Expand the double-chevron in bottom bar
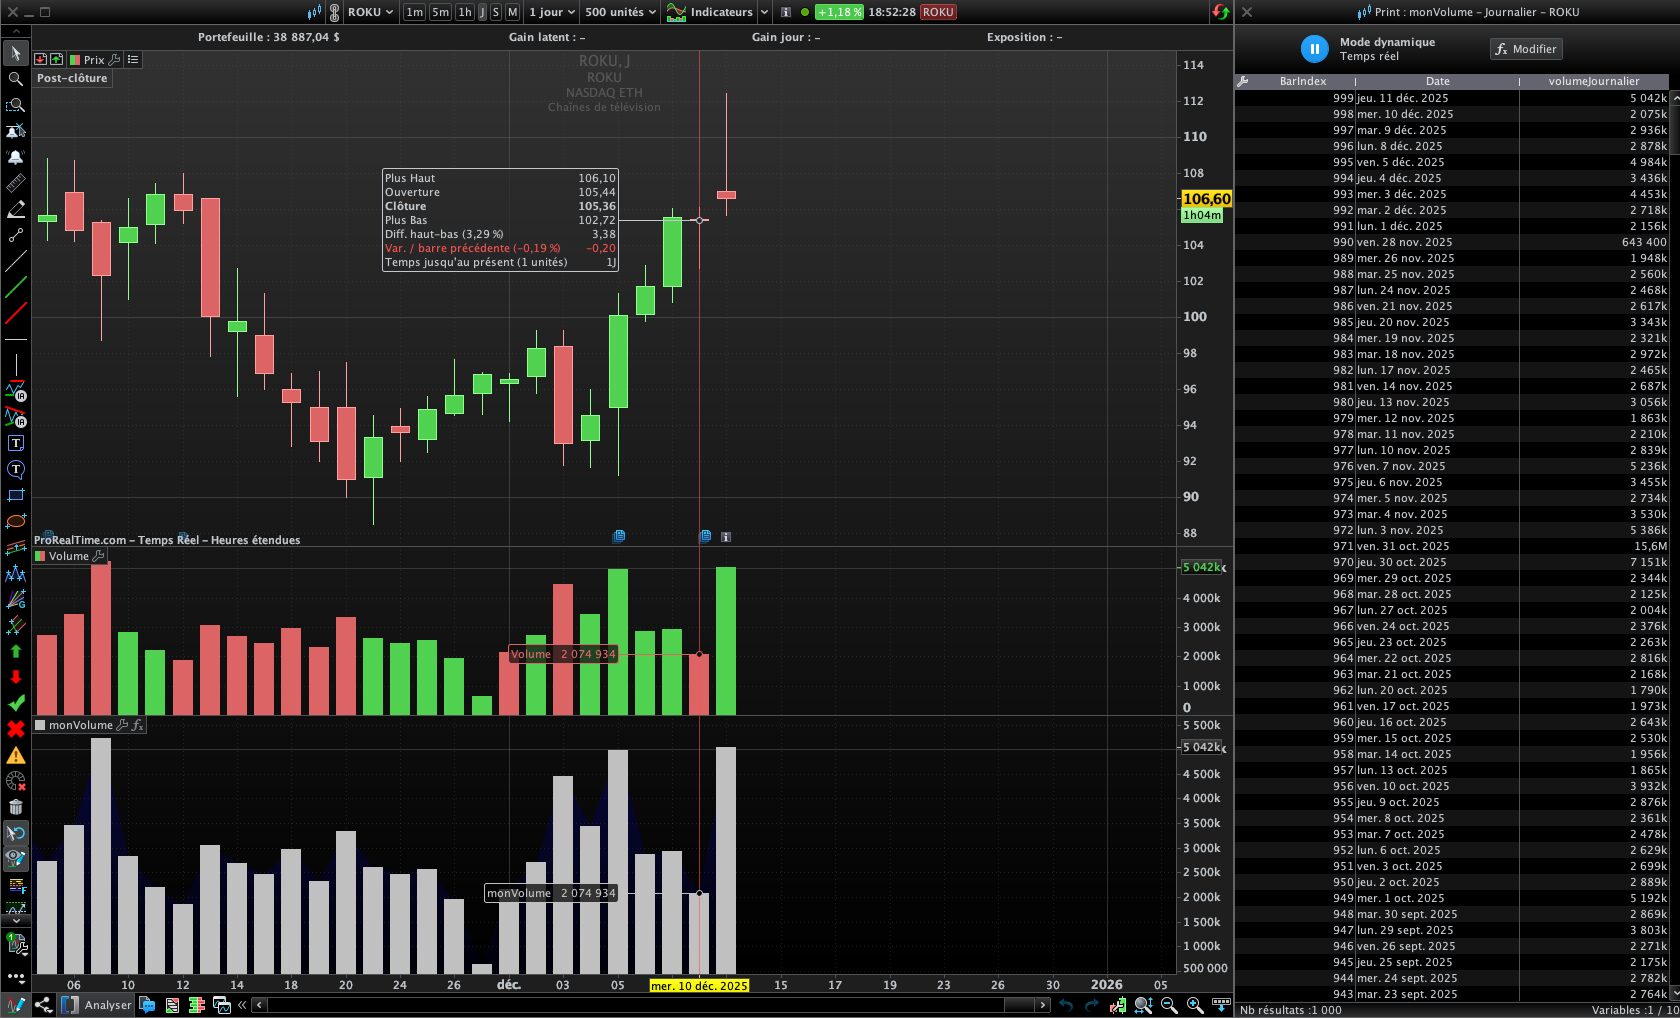Viewport: 1680px width, 1018px height. coord(242,1005)
